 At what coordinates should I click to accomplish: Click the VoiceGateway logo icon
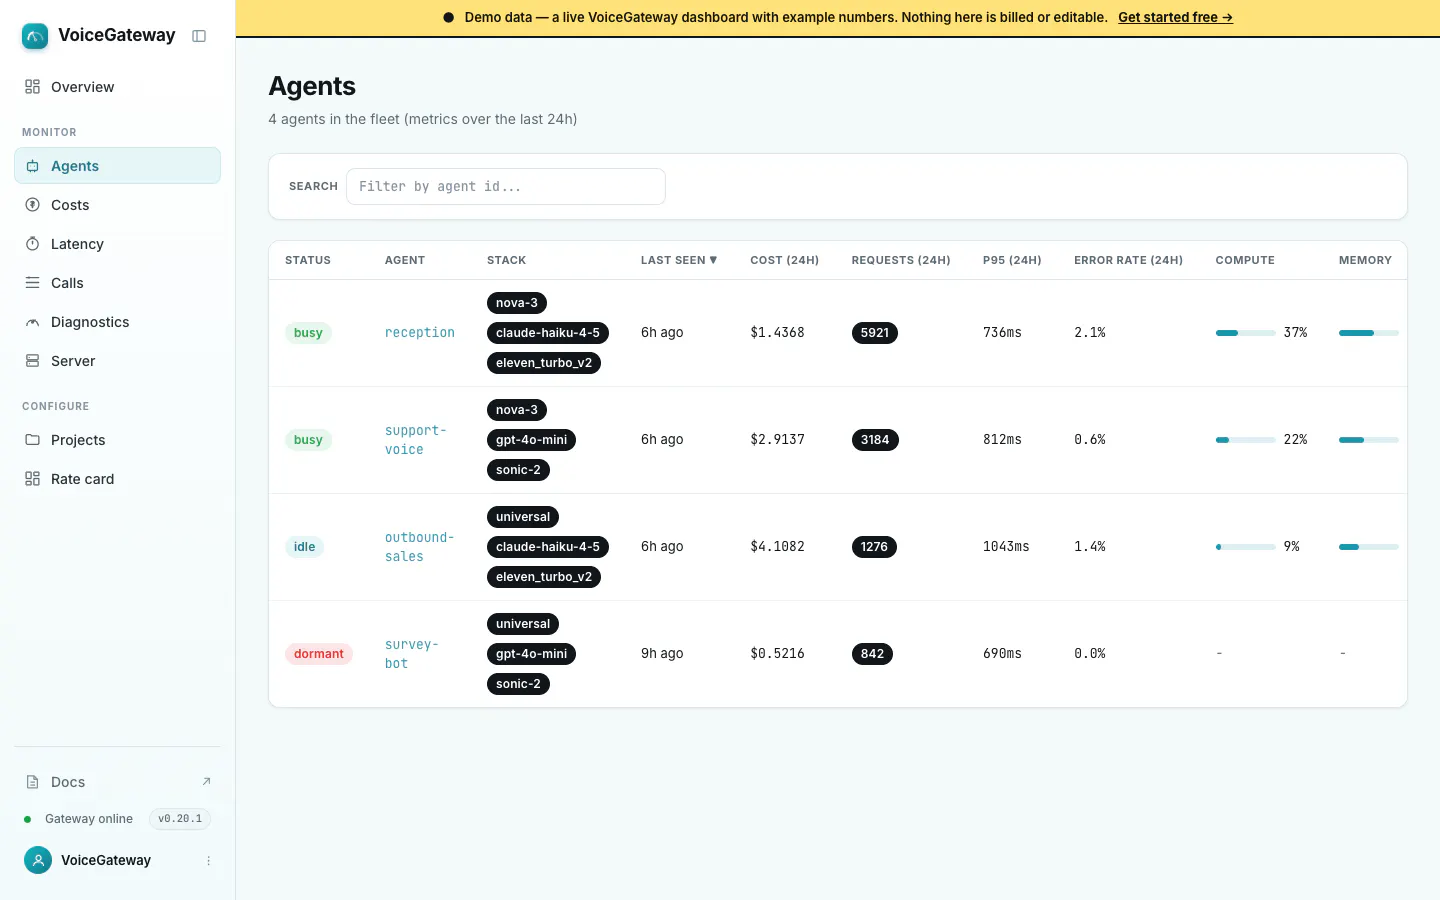point(35,36)
